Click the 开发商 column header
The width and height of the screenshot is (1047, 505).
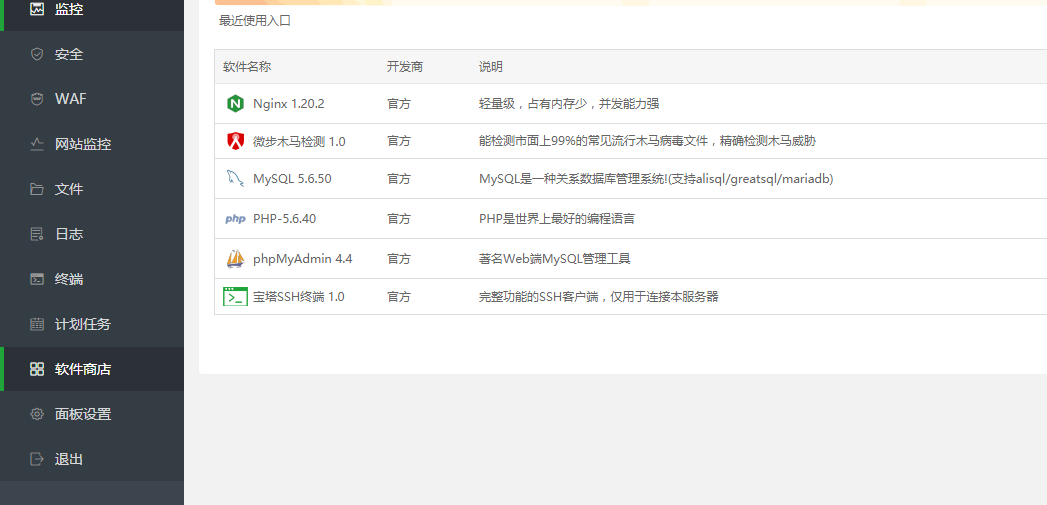tap(405, 67)
